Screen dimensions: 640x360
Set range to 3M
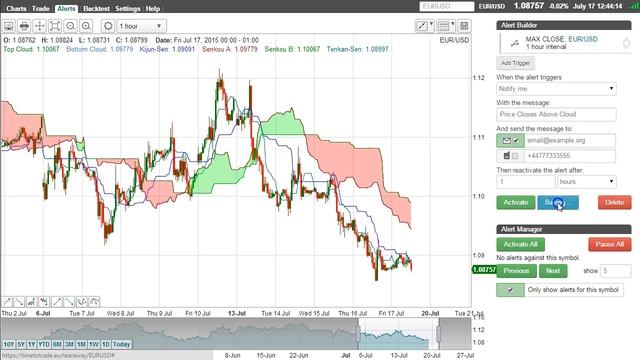pos(69,344)
